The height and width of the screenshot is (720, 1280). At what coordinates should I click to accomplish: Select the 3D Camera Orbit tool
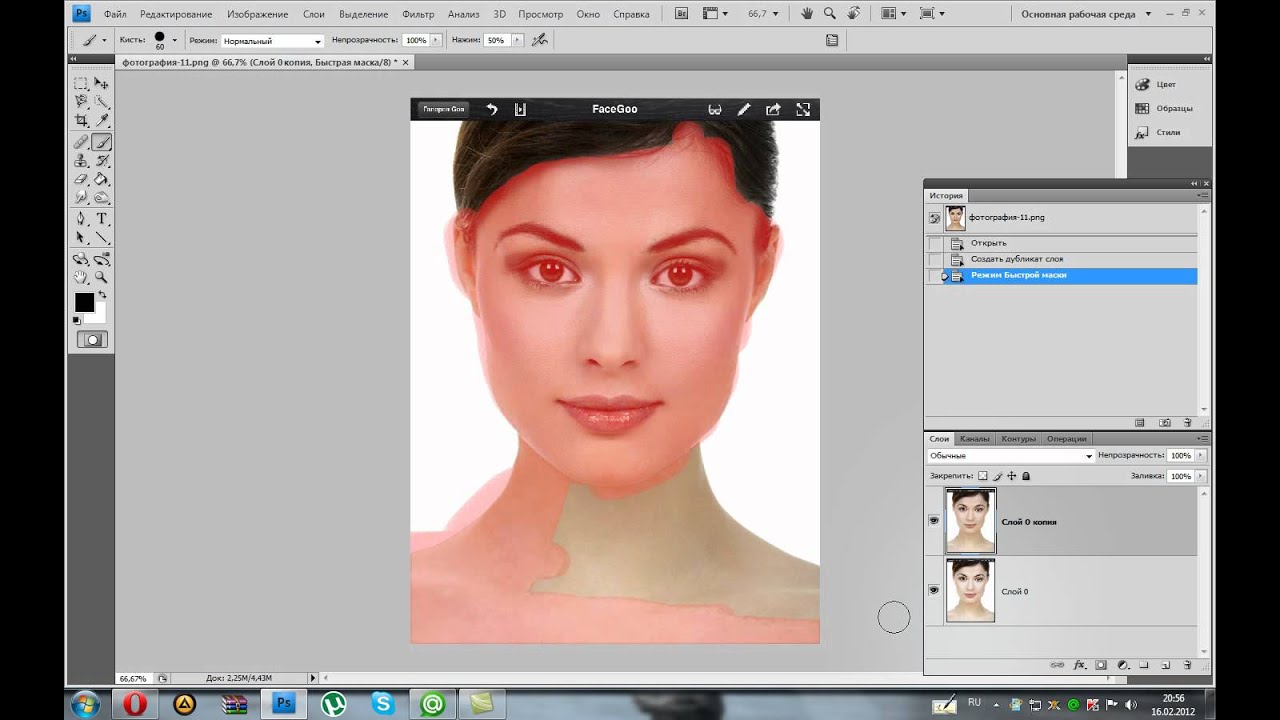(x=101, y=259)
